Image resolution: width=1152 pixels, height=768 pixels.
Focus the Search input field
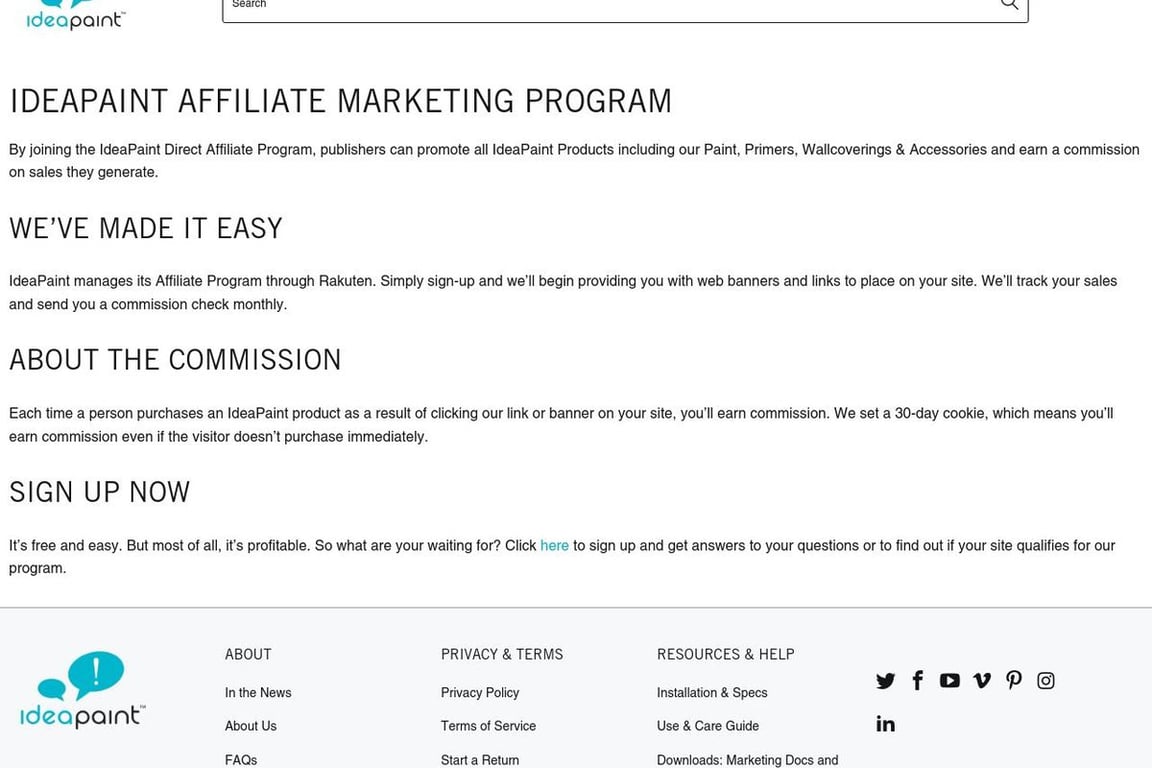(x=600, y=6)
